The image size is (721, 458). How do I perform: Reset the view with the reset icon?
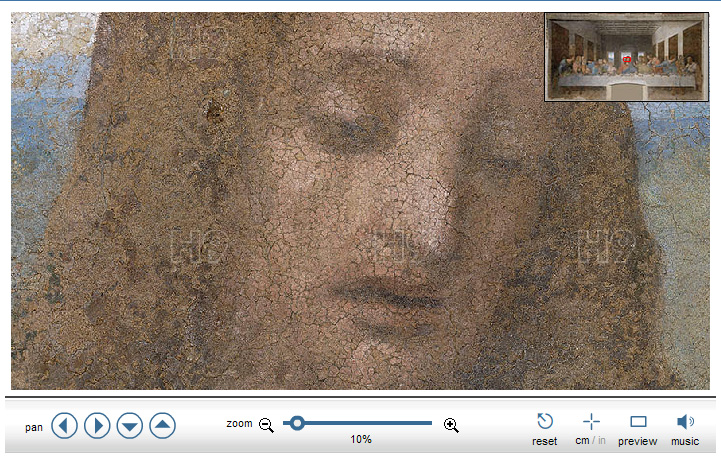coord(545,421)
